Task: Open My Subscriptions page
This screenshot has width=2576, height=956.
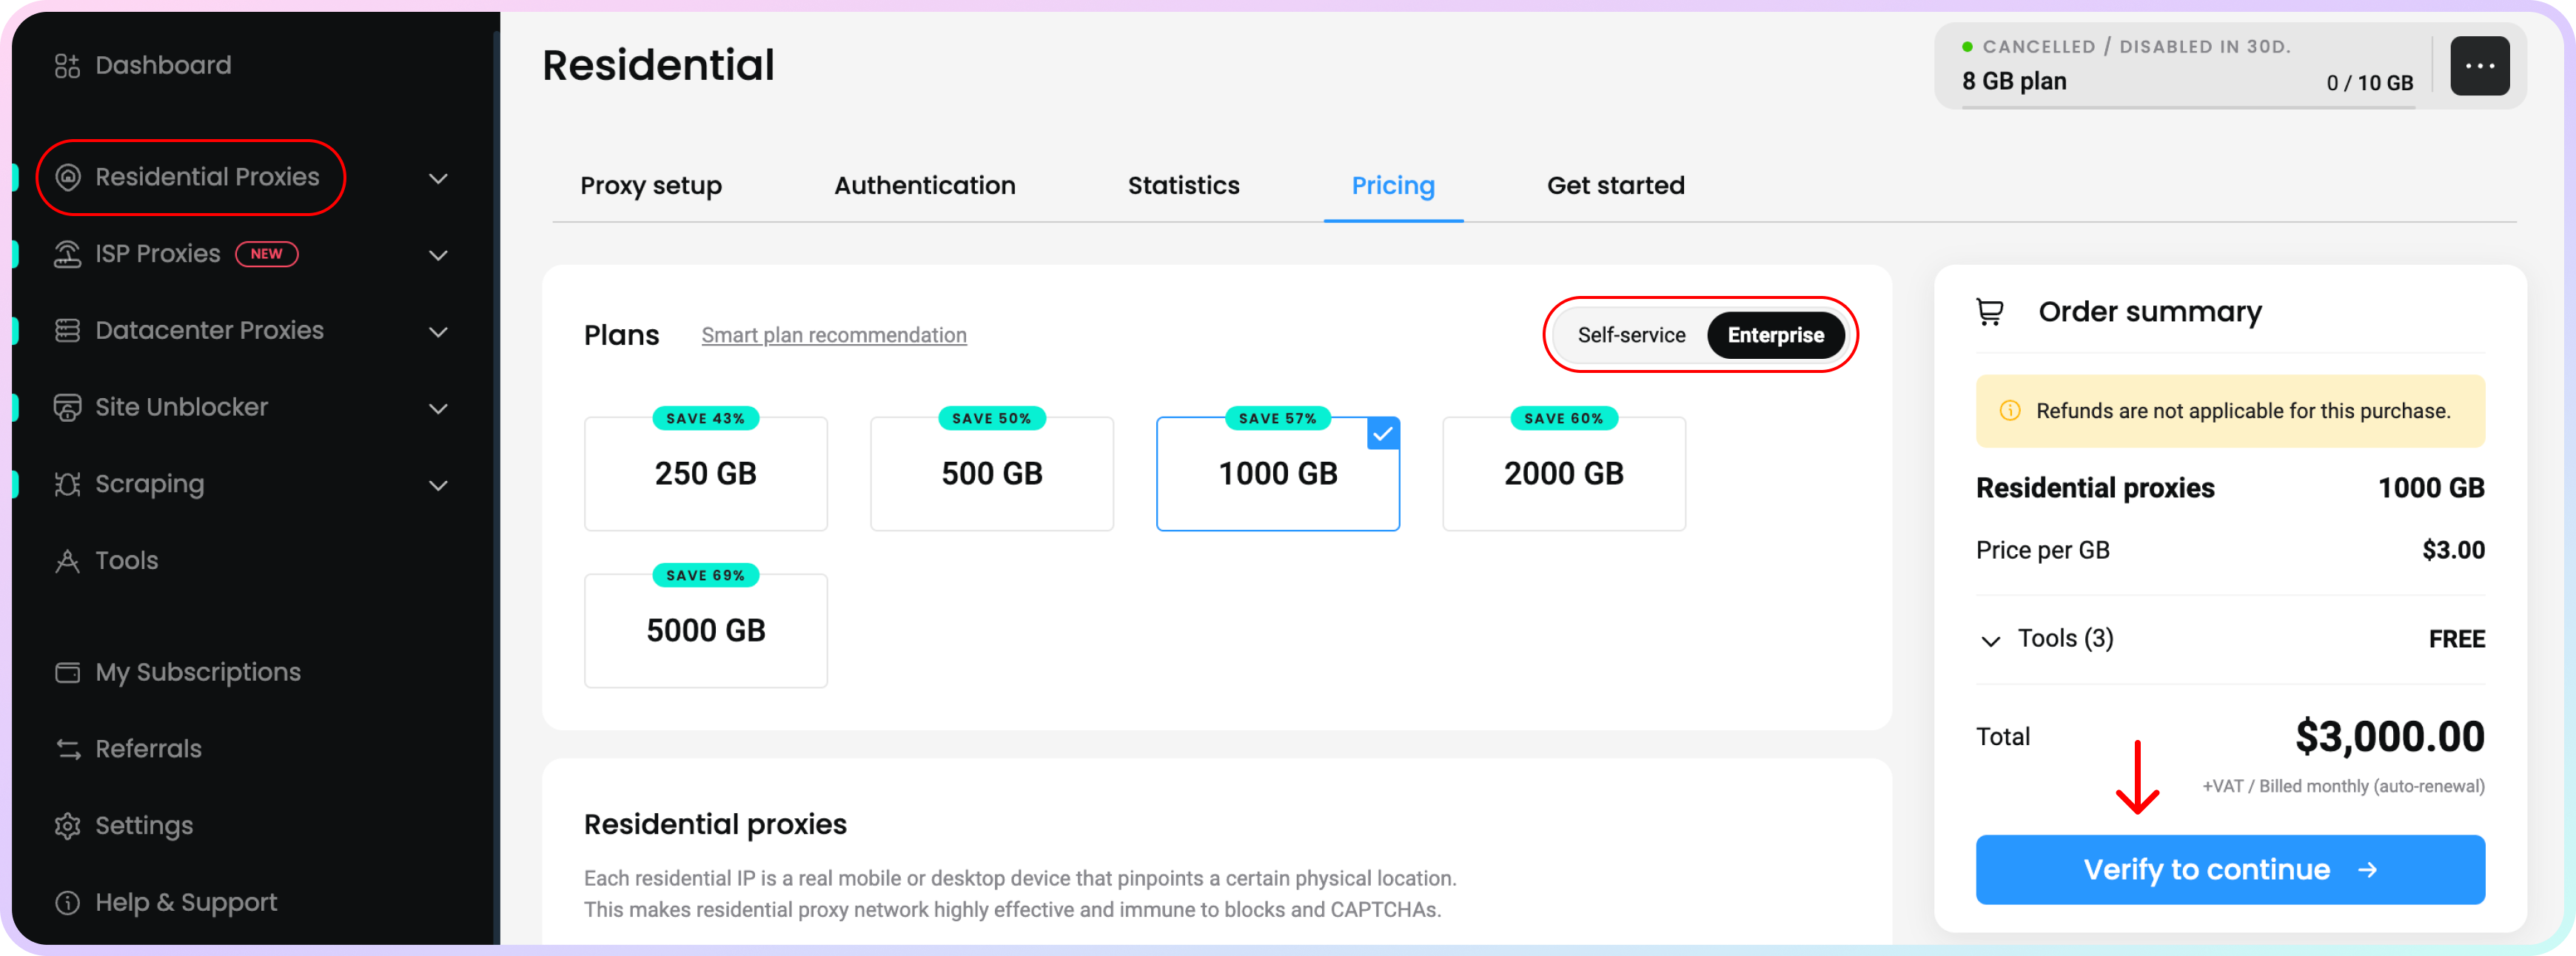Action: (197, 673)
